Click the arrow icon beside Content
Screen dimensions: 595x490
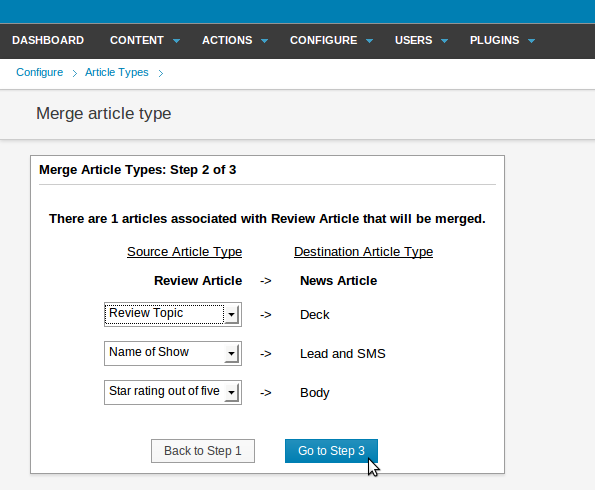(x=176, y=41)
